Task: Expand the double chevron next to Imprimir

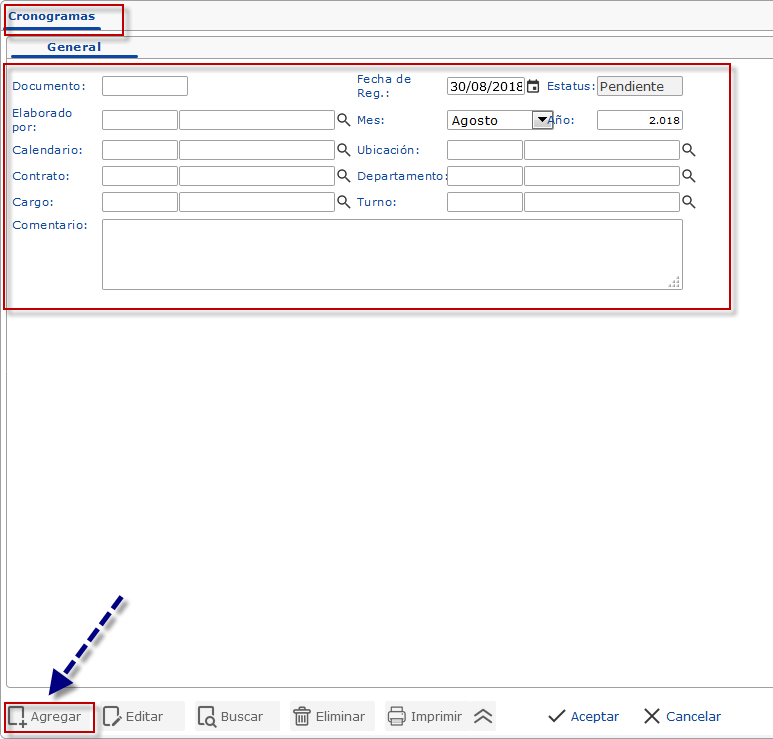Action: tap(483, 716)
